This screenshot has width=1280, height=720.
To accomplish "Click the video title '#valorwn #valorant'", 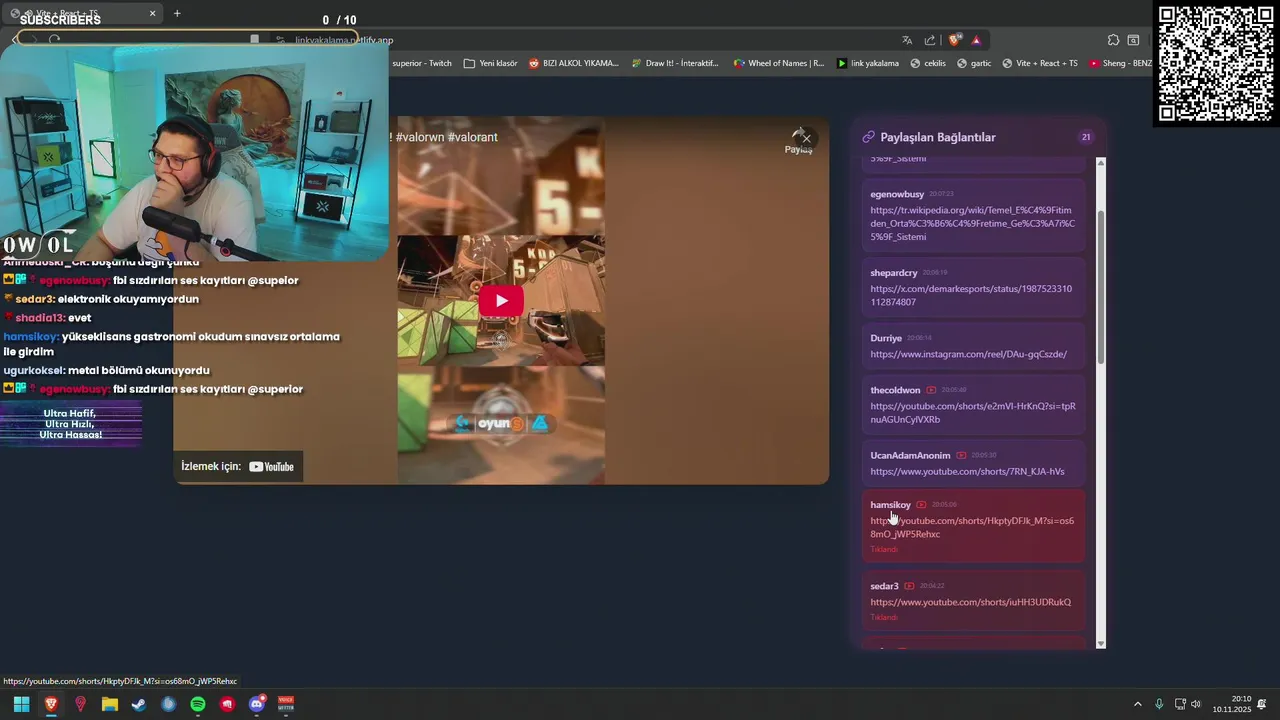I will [447, 137].
